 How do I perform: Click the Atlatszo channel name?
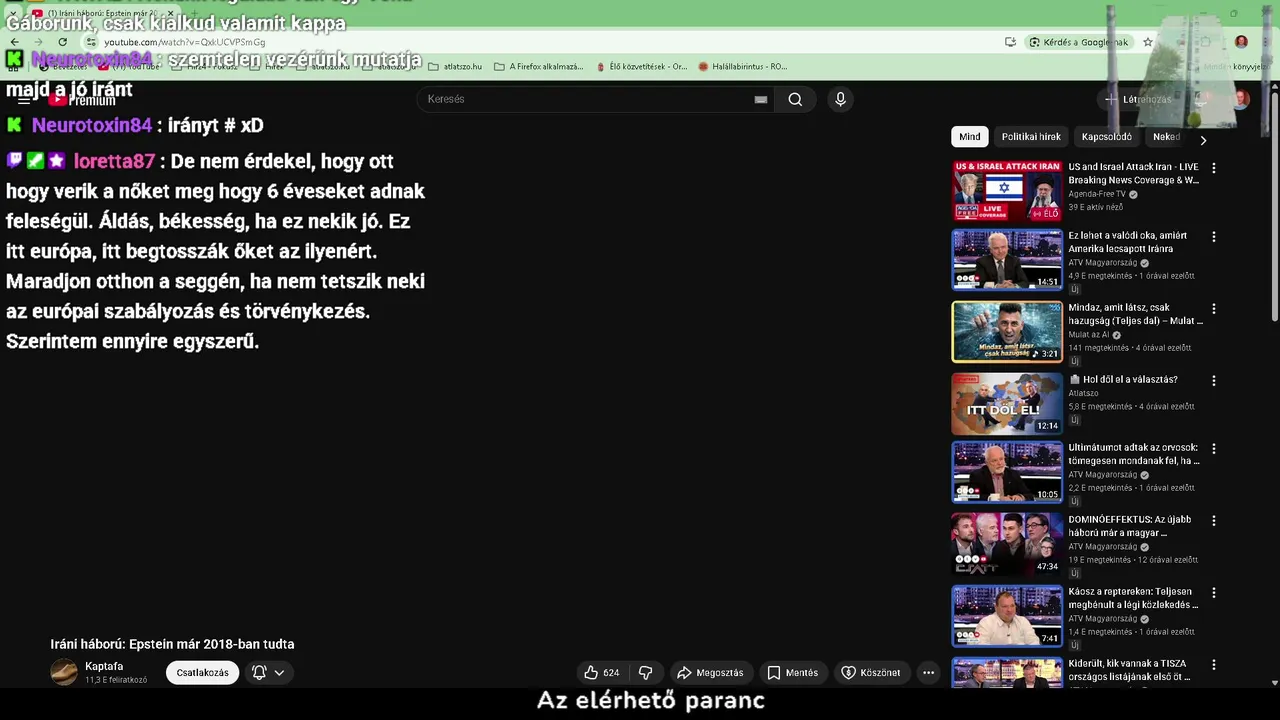pos(1083,393)
